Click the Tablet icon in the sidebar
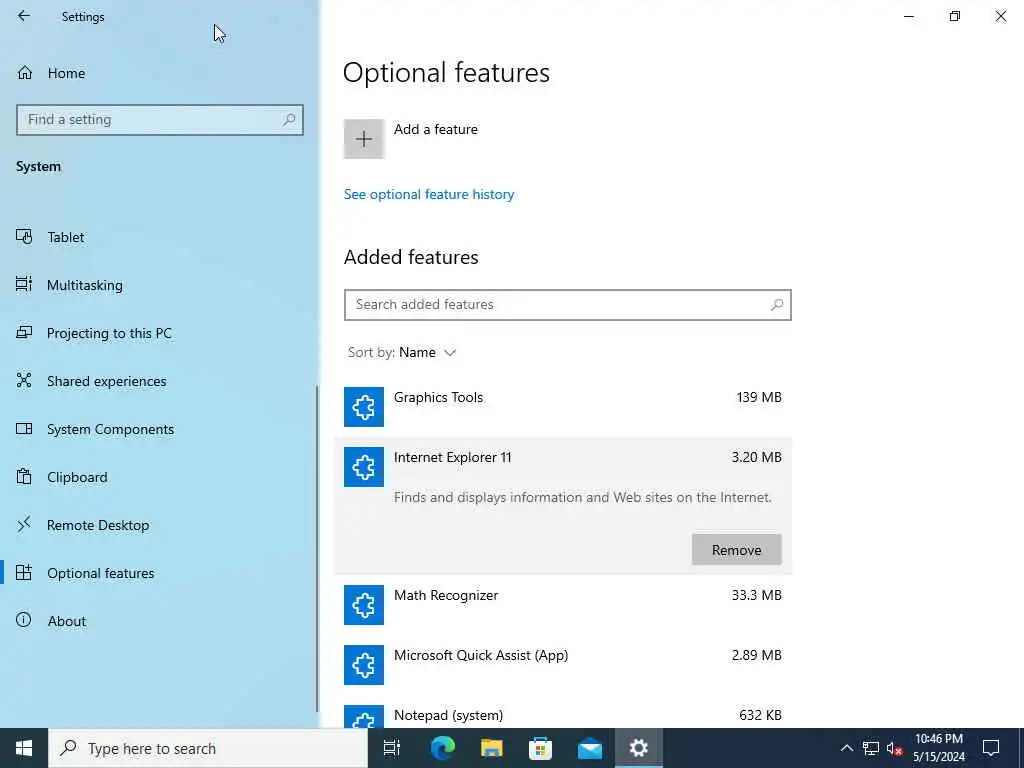Screen dimensions: 1024x768 click(24, 236)
